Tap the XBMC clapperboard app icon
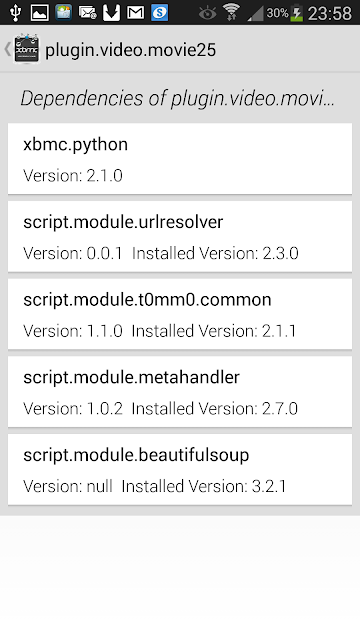This screenshot has height=640, width=360. [27, 49]
